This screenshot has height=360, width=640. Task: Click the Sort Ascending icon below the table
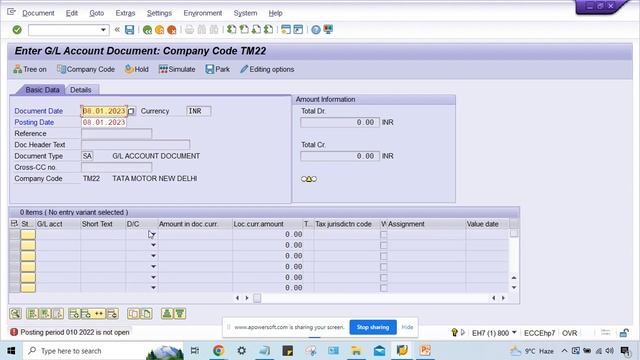coord(167,313)
